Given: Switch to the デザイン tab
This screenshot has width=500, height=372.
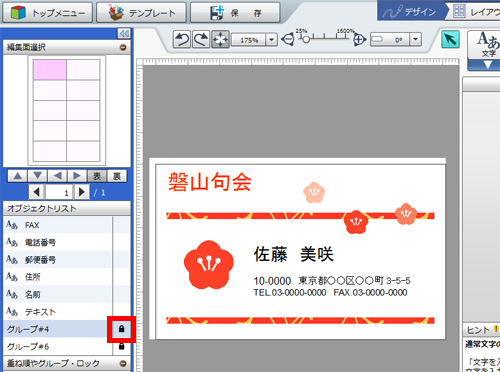Looking at the screenshot, I should pyautogui.click(x=412, y=12).
